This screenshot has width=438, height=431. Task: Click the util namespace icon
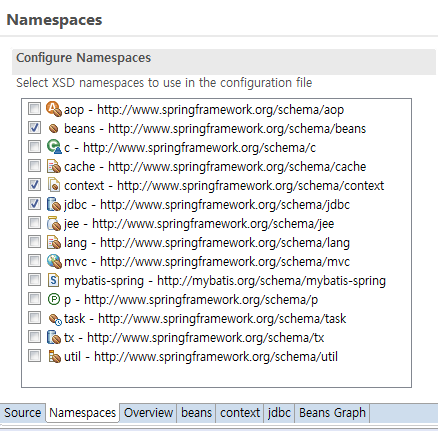[54, 356]
